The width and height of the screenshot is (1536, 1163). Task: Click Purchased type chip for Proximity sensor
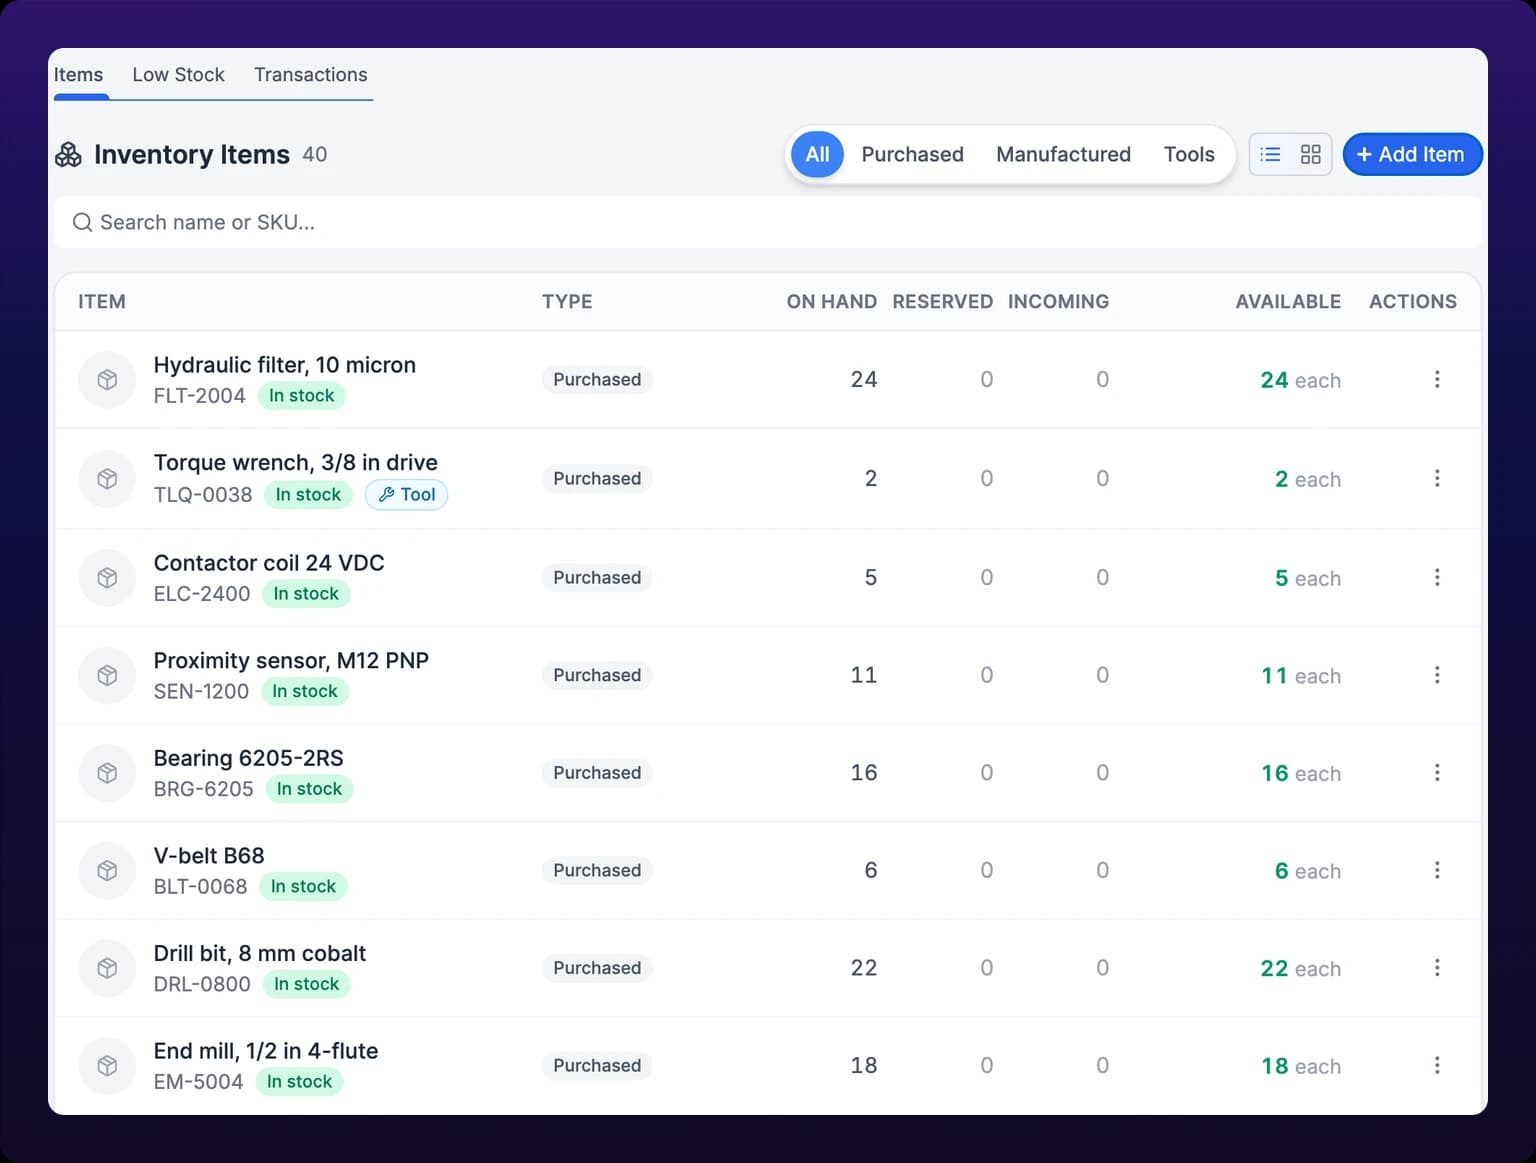pyautogui.click(x=597, y=675)
